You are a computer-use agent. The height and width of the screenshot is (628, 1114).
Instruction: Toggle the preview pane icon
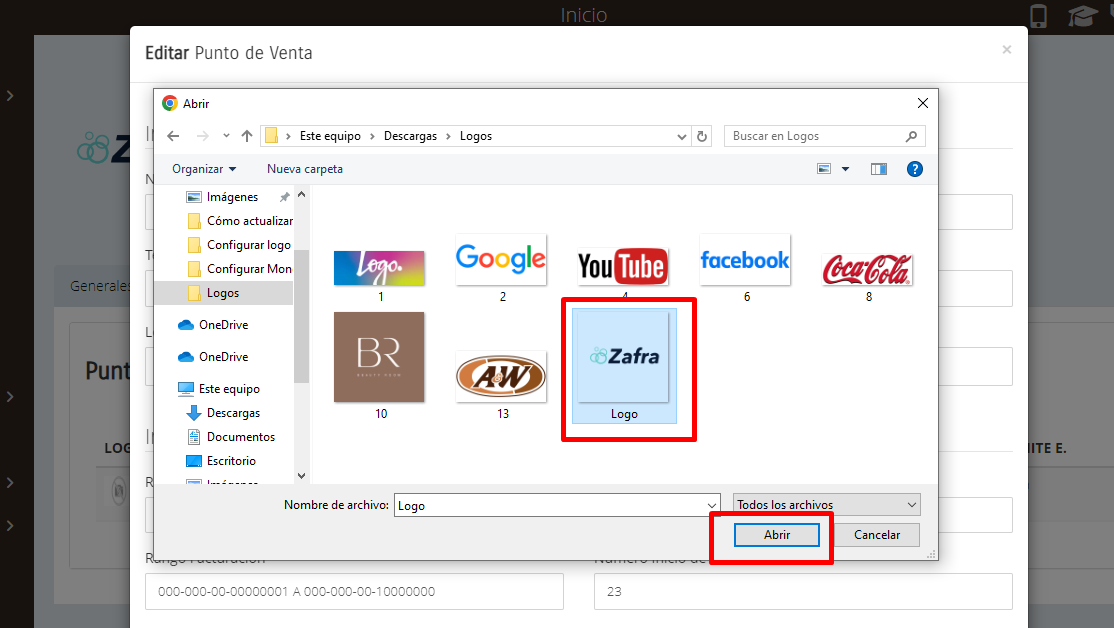tap(879, 169)
